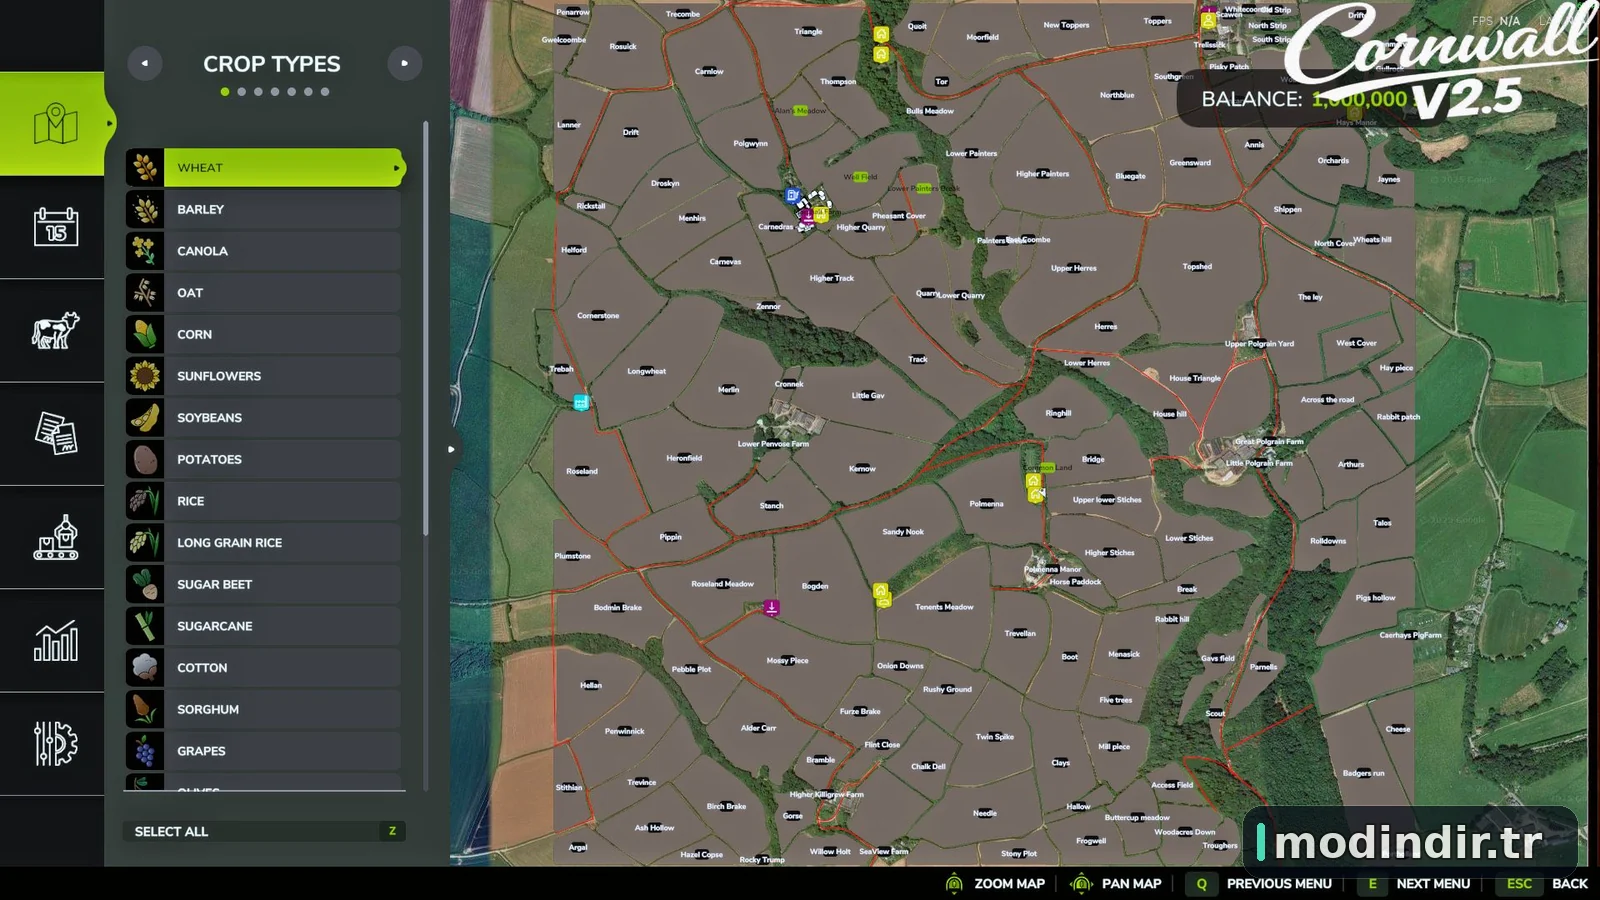This screenshot has width=1600, height=900.
Task: Select the New Toppers field label
Action: [x=1066, y=25]
